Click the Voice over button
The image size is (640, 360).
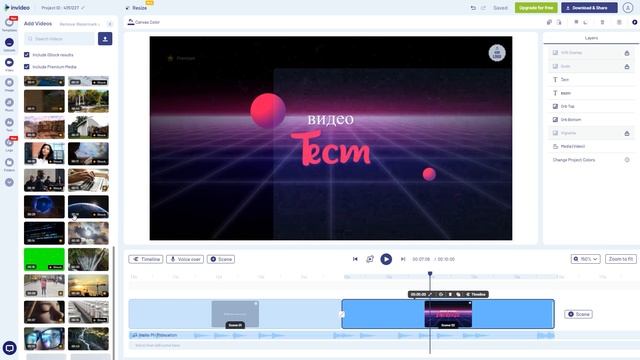[185, 259]
